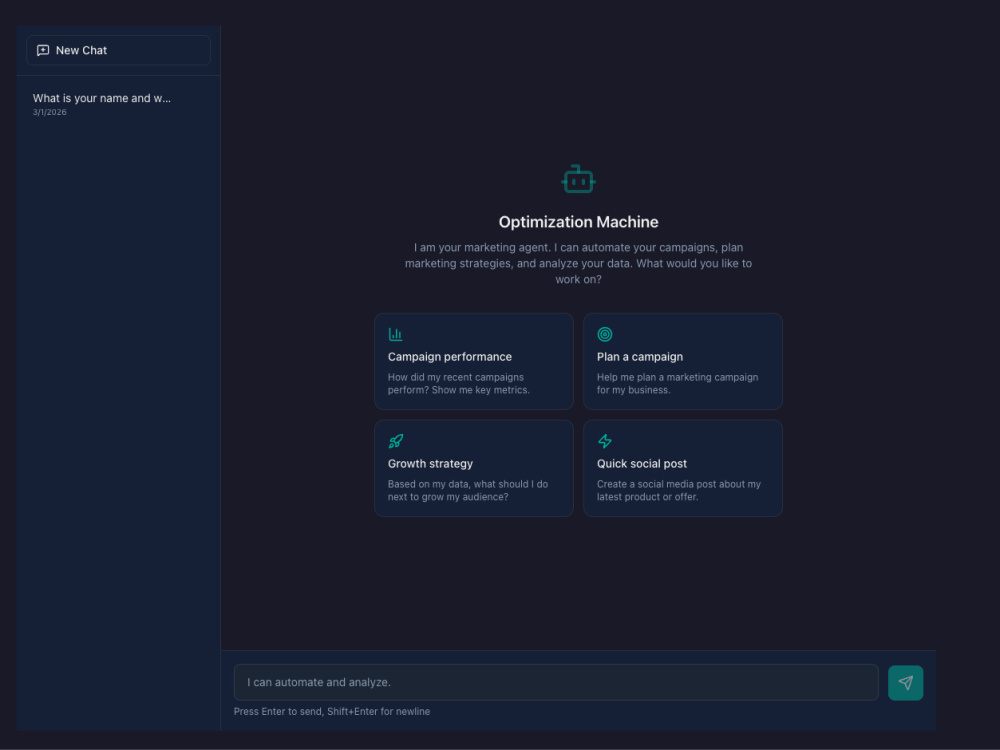The width and height of the screenshot is (1000, 750).
Task: Click the rocket icon in Growth strategy
Action: 395,441
